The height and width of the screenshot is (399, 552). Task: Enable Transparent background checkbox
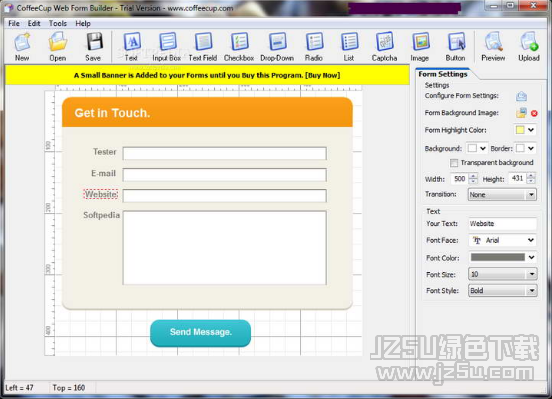[x=454, y=163]
